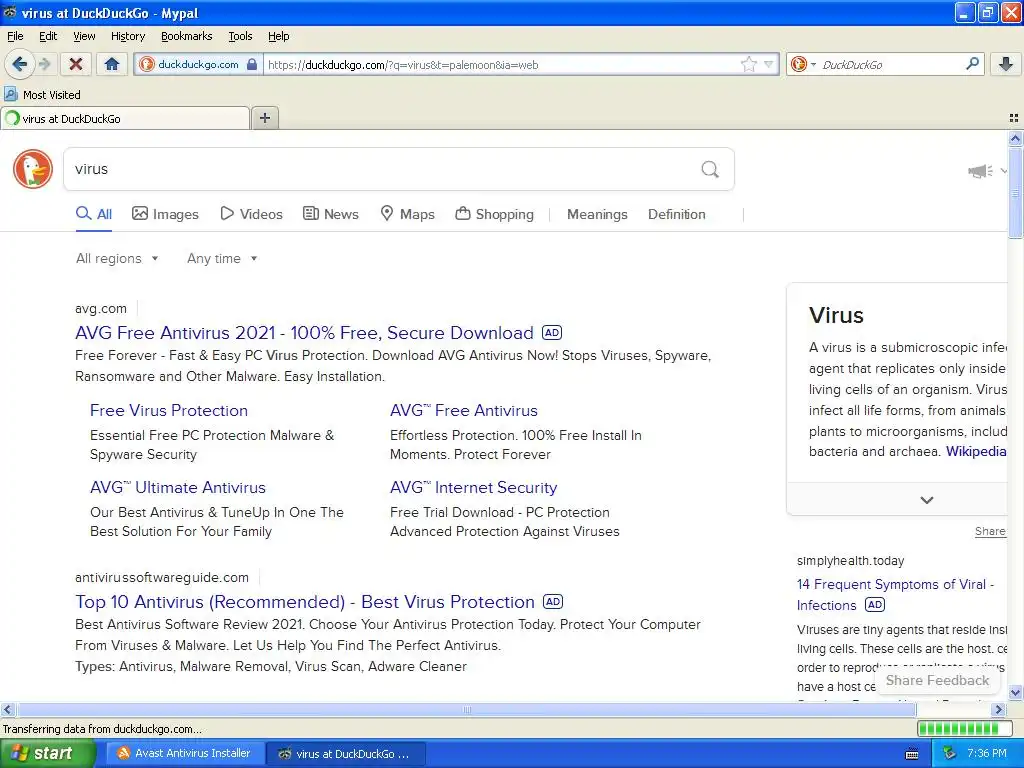The image size is (1024, 768).
Task: Click avg.com result domain text
Action: [x=101, y=309]
